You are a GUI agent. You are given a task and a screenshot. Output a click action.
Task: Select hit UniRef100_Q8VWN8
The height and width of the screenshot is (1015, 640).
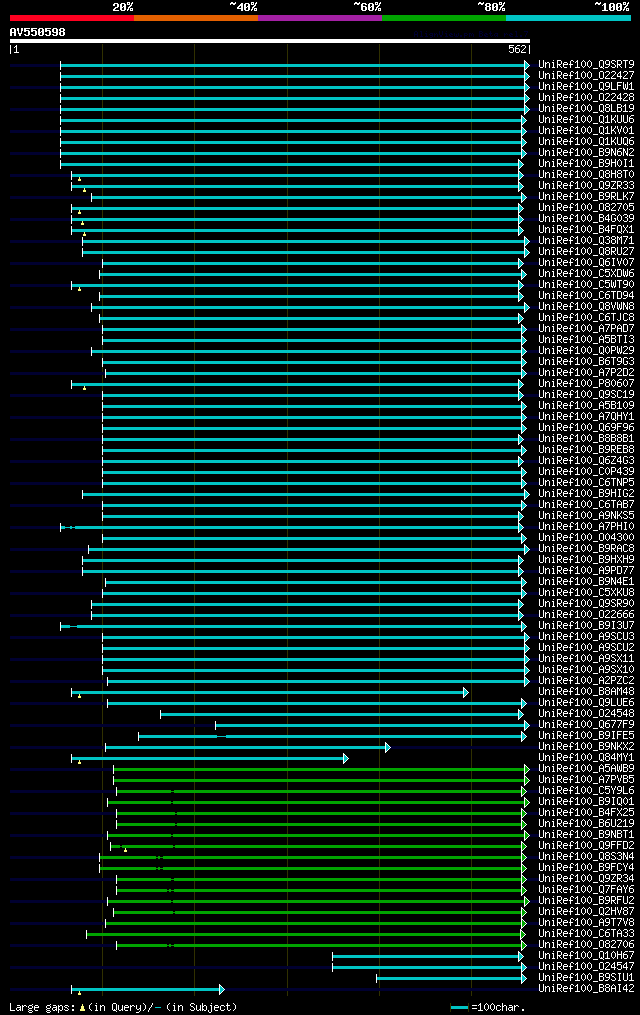(x=586, y=307)
